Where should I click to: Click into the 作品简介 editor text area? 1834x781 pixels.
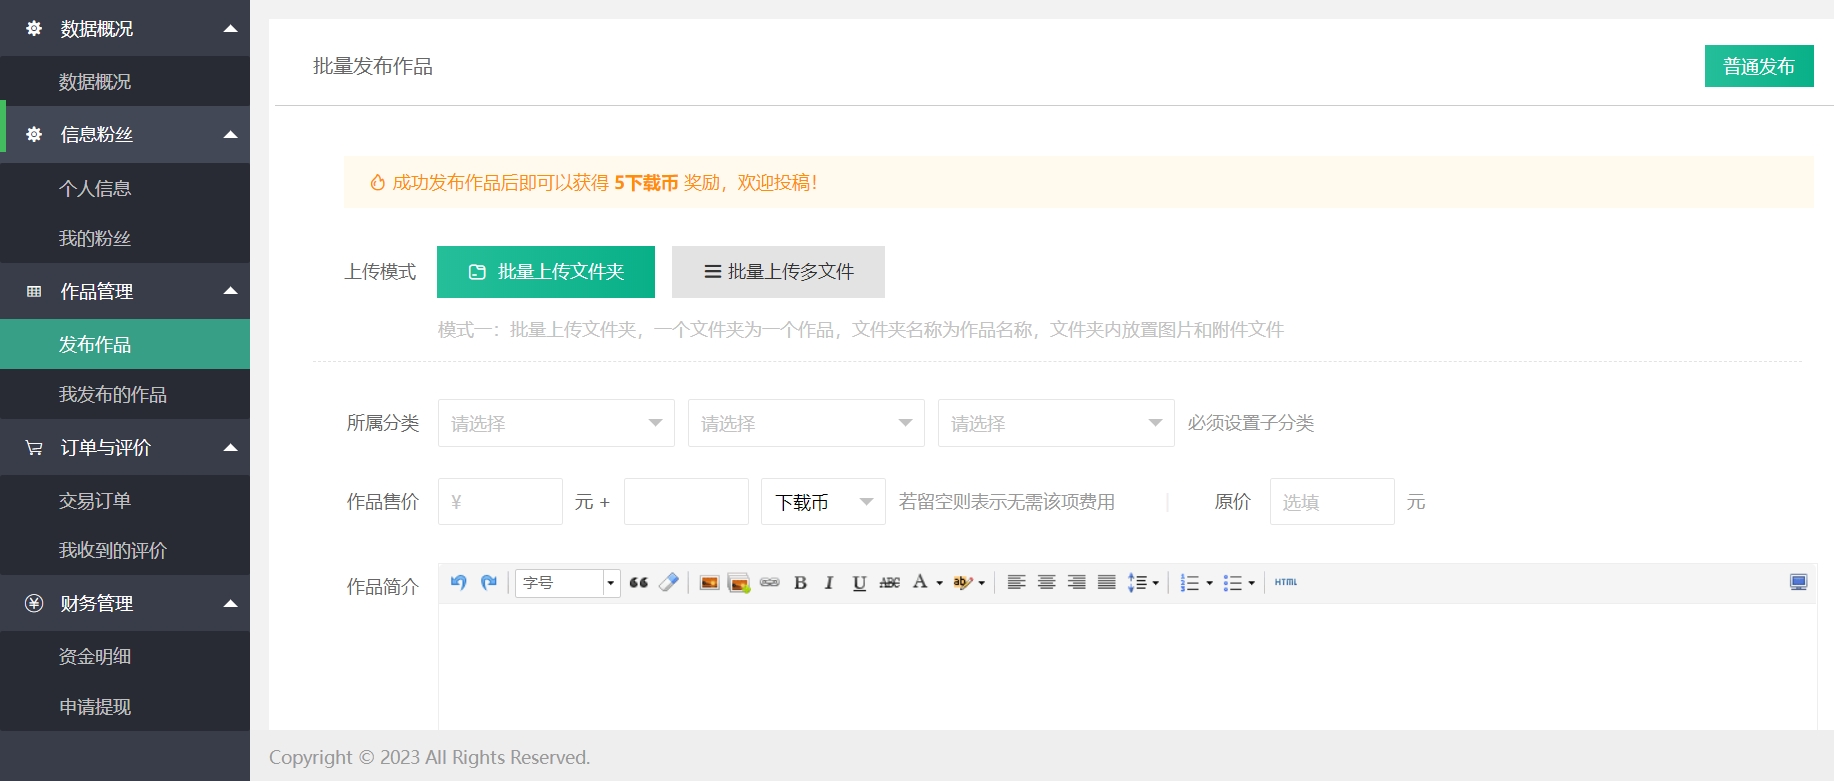(1127, 665)
